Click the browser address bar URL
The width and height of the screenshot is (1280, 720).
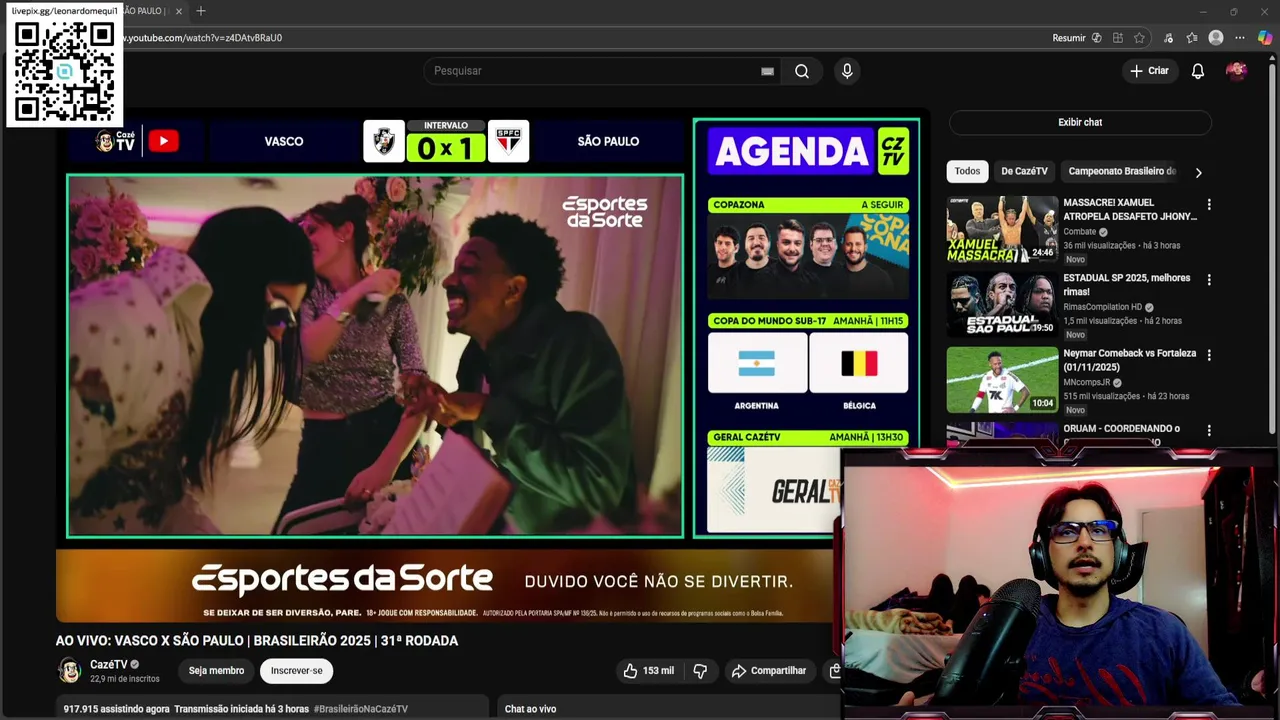click(x=203, y=38)
